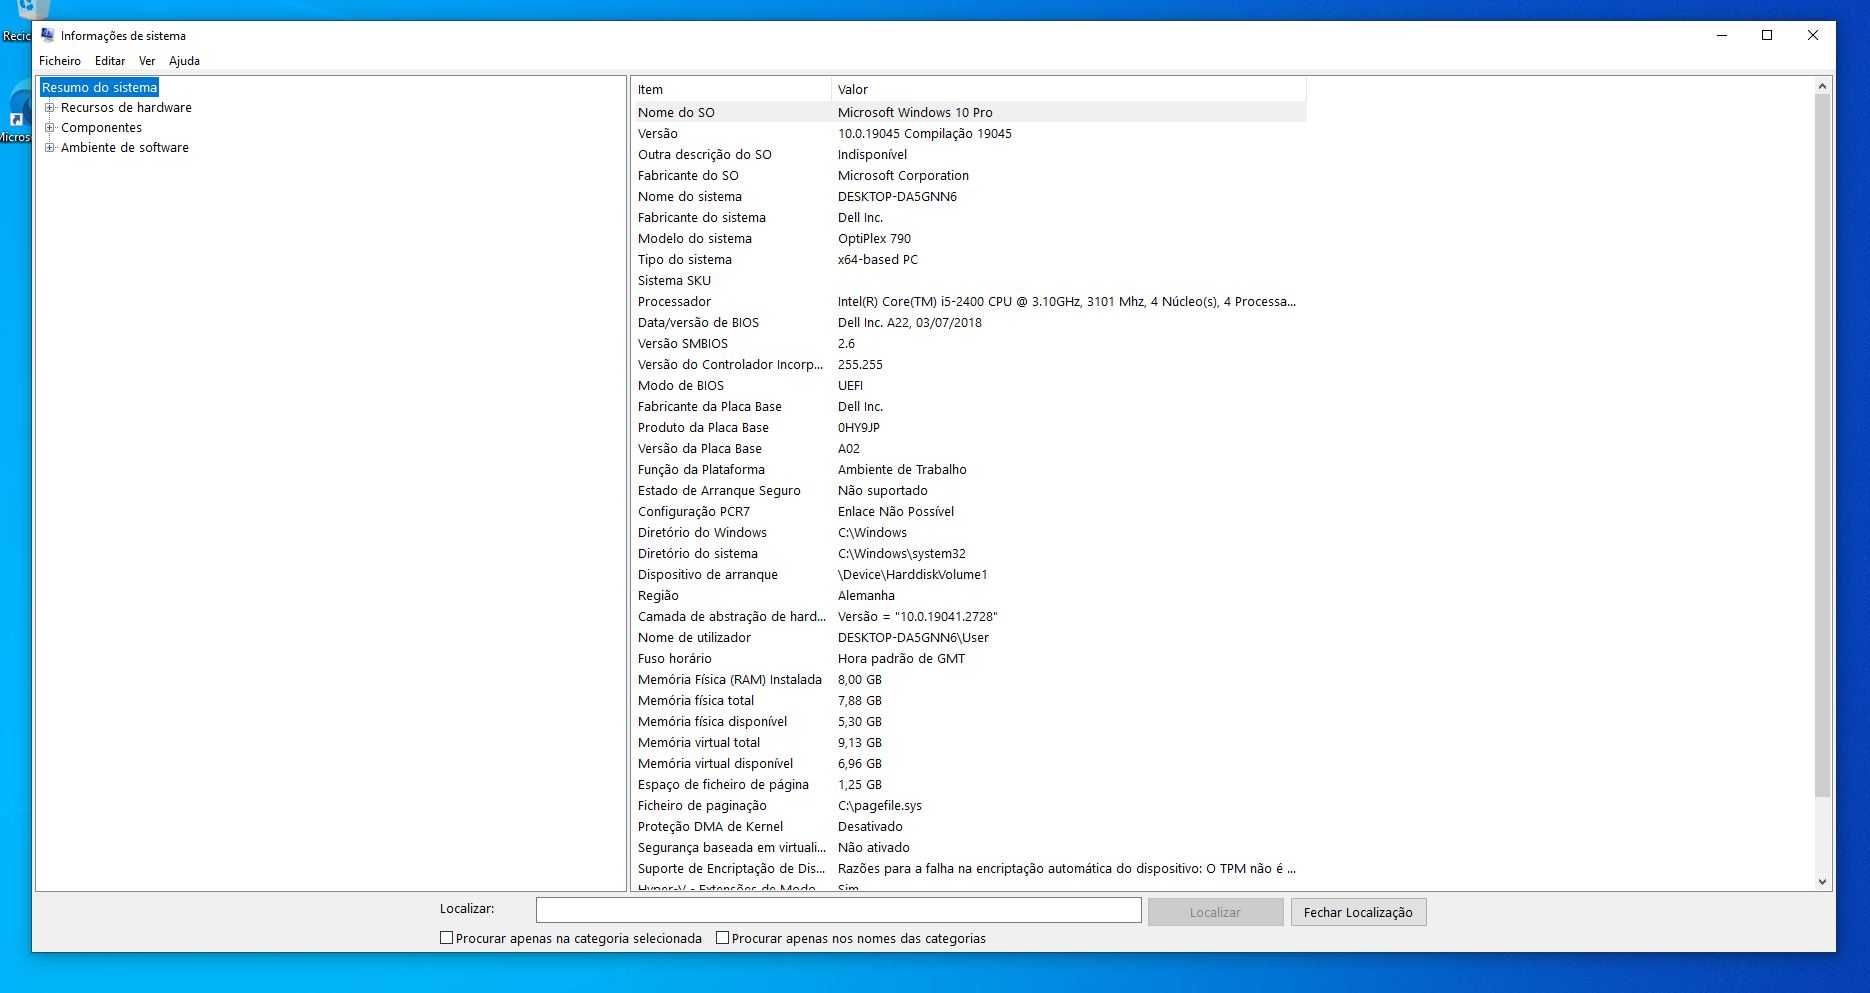Viewport: 1870px width, 993px height.
Task: Click the value 6,96 GB
Action: pyautogui.click(x=860, y=764)
